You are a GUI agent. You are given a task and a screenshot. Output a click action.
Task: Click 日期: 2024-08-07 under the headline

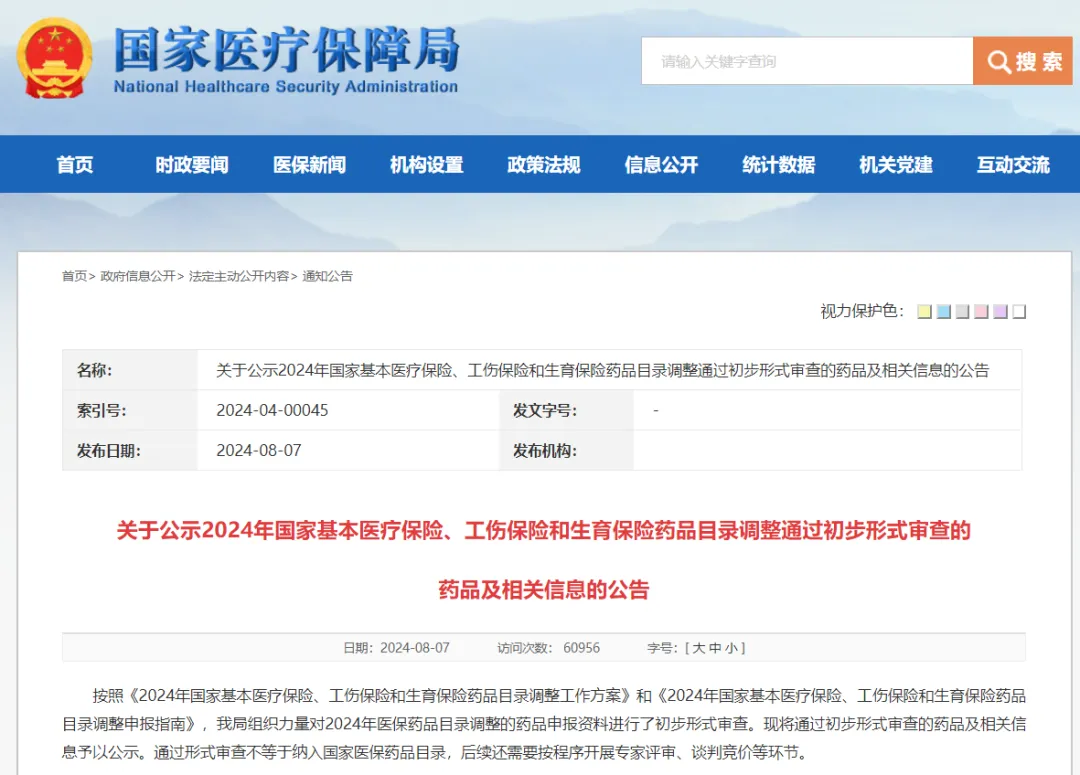(x=397, y=648)
